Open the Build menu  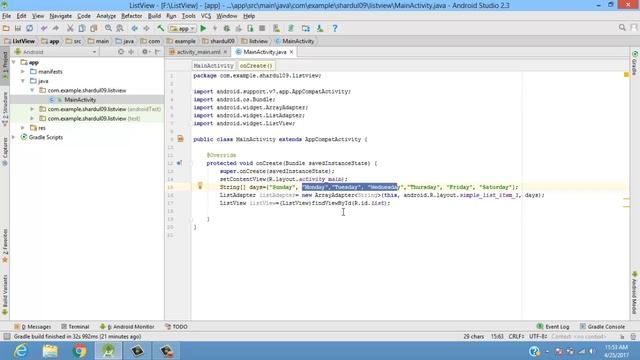pyautogui.click(x=154, y=16)
